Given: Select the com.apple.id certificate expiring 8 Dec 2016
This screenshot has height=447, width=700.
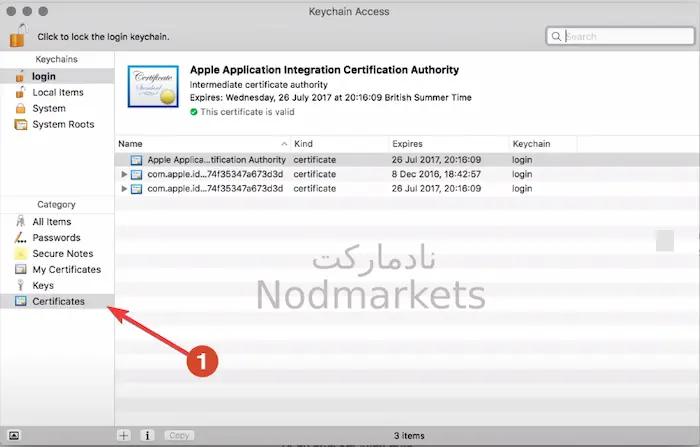Looking at the screenshot, I should tap(407, 174).
